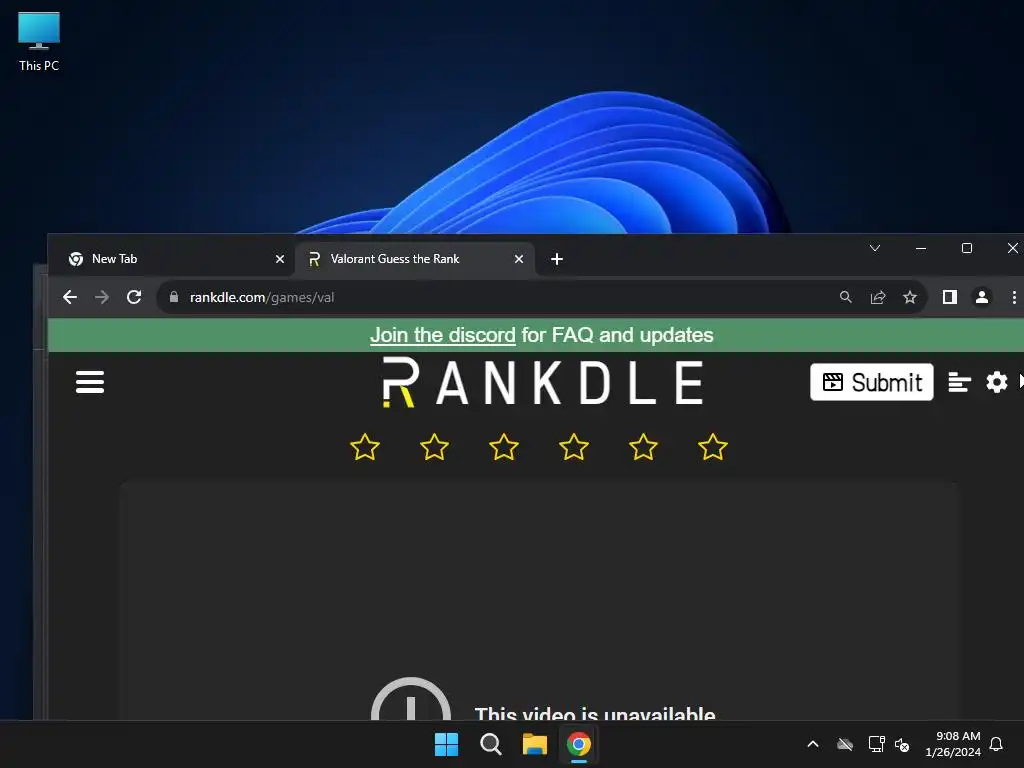Click the unavailable video player area
The image size is (1024, 768).
pyautogui.click(x=539, y=601)
